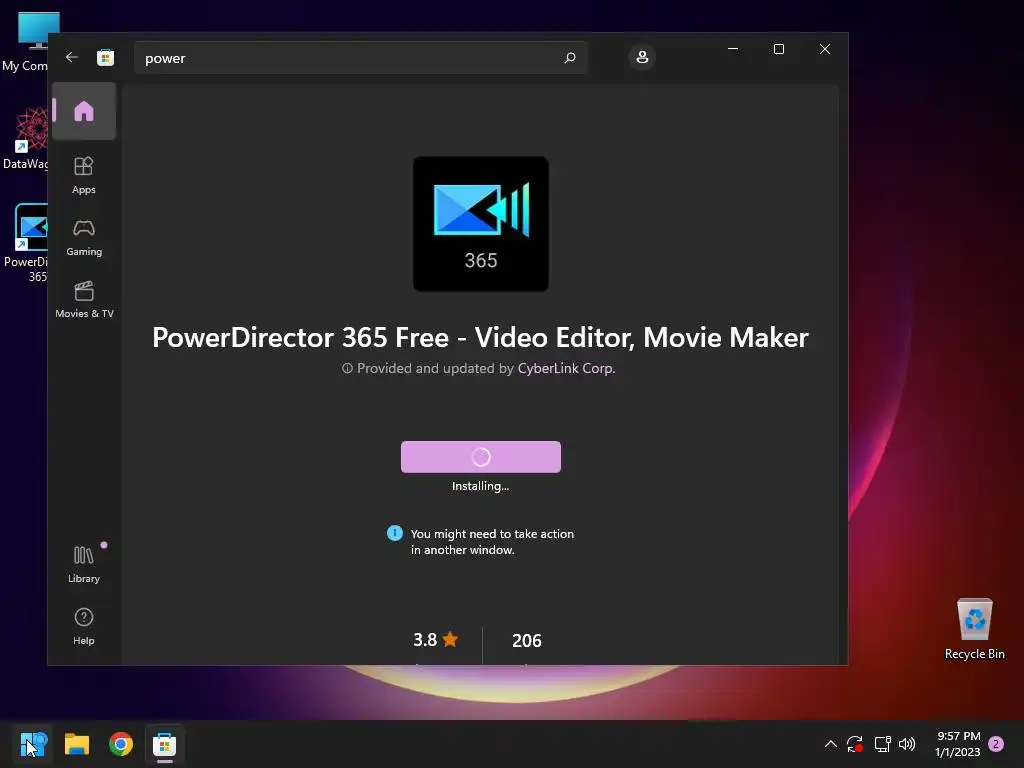1024x768 pixels.
Task: Click the sync status tray icon
Action: pyautogui.click(x=854, y=744)
